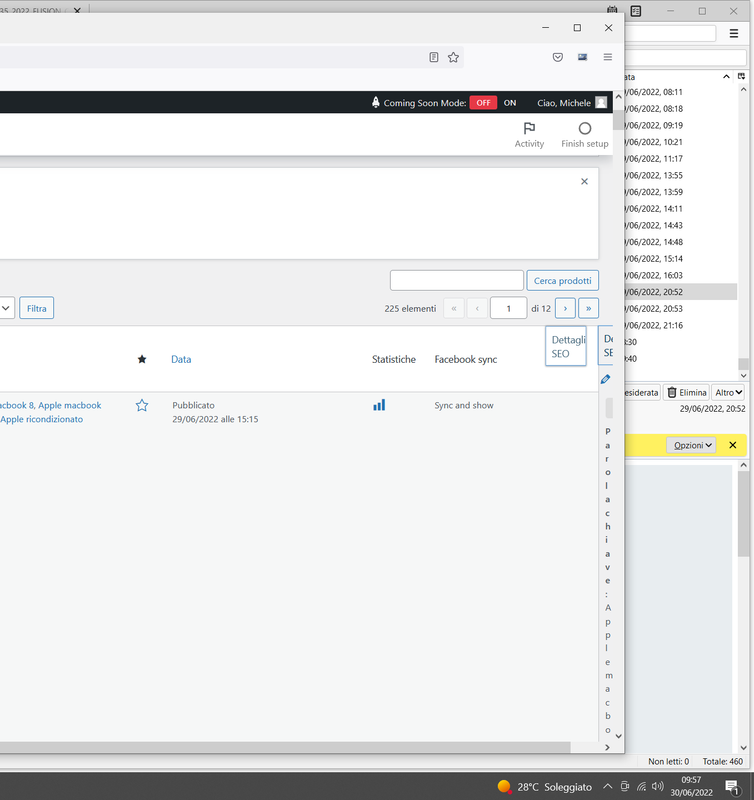Toggle Data column sort arrow in mail list
754x800 pixels.
click(x=726, y=77)
